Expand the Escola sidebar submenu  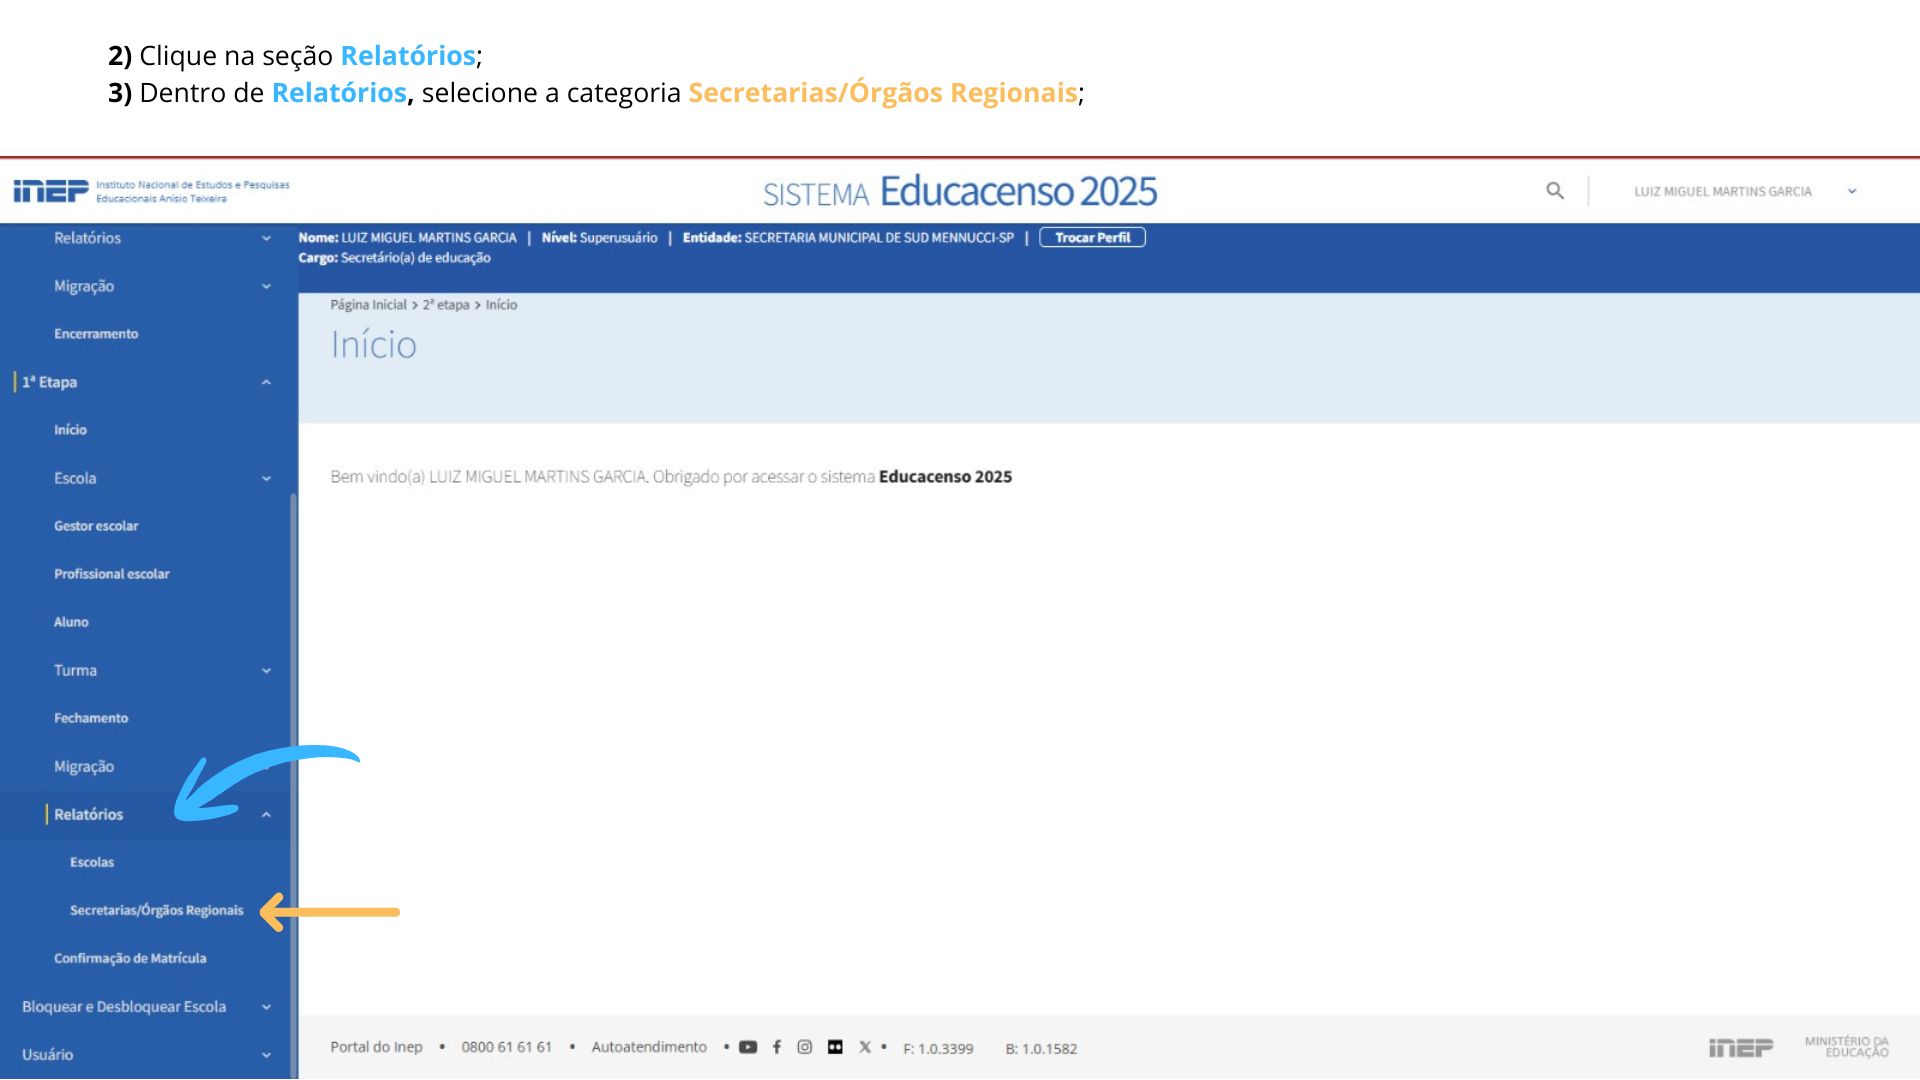click(x=266, y=478)
